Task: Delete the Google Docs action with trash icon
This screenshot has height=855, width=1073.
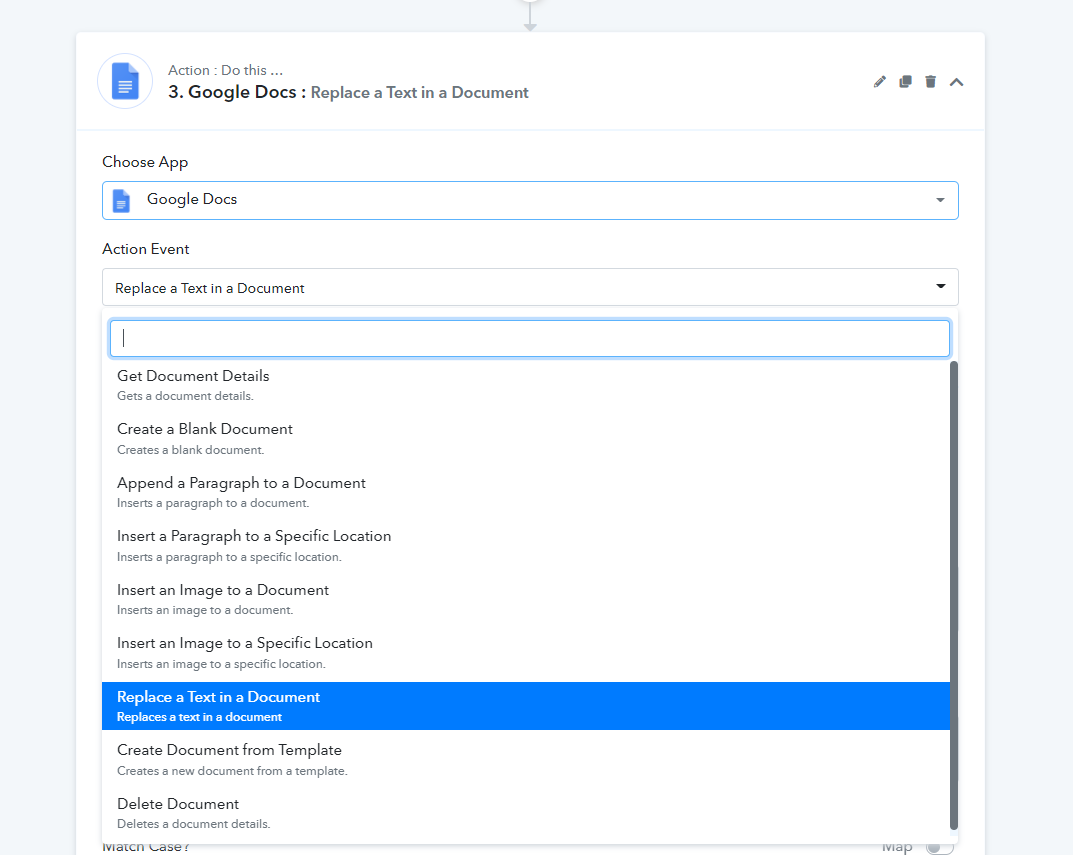Action: click(931, 82)
